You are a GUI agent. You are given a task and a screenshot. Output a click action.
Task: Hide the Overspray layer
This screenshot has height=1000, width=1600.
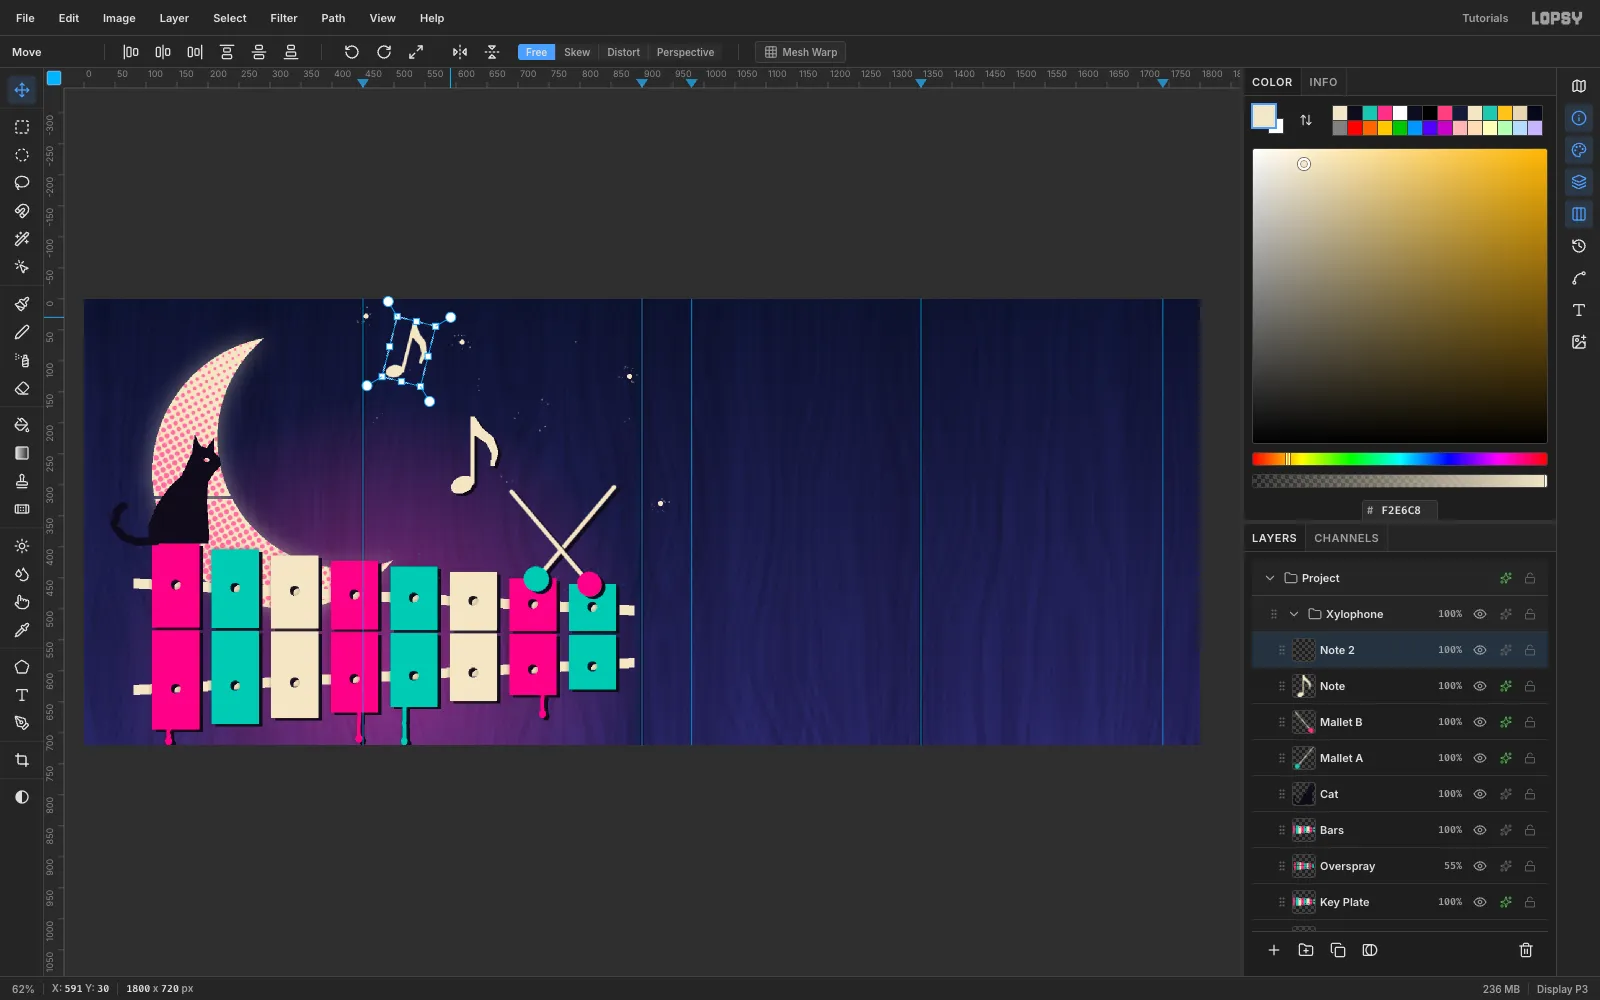1480,866
